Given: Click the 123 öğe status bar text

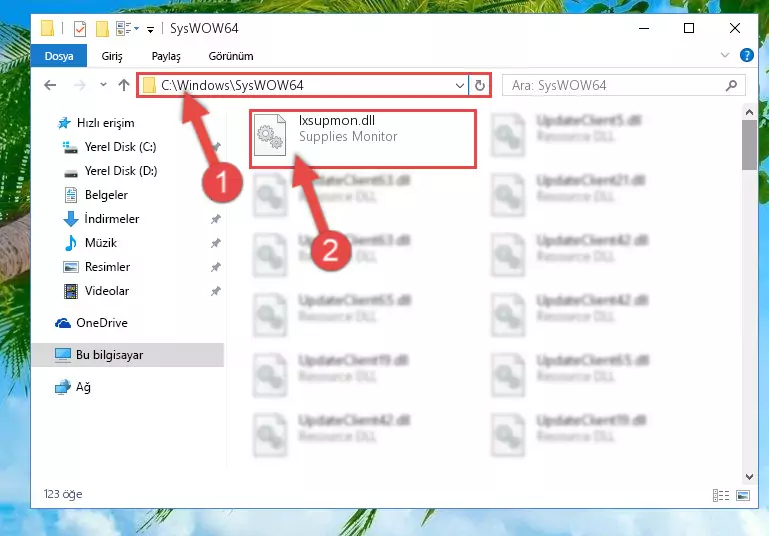Looking at the screenshot, I should point(63,494).
